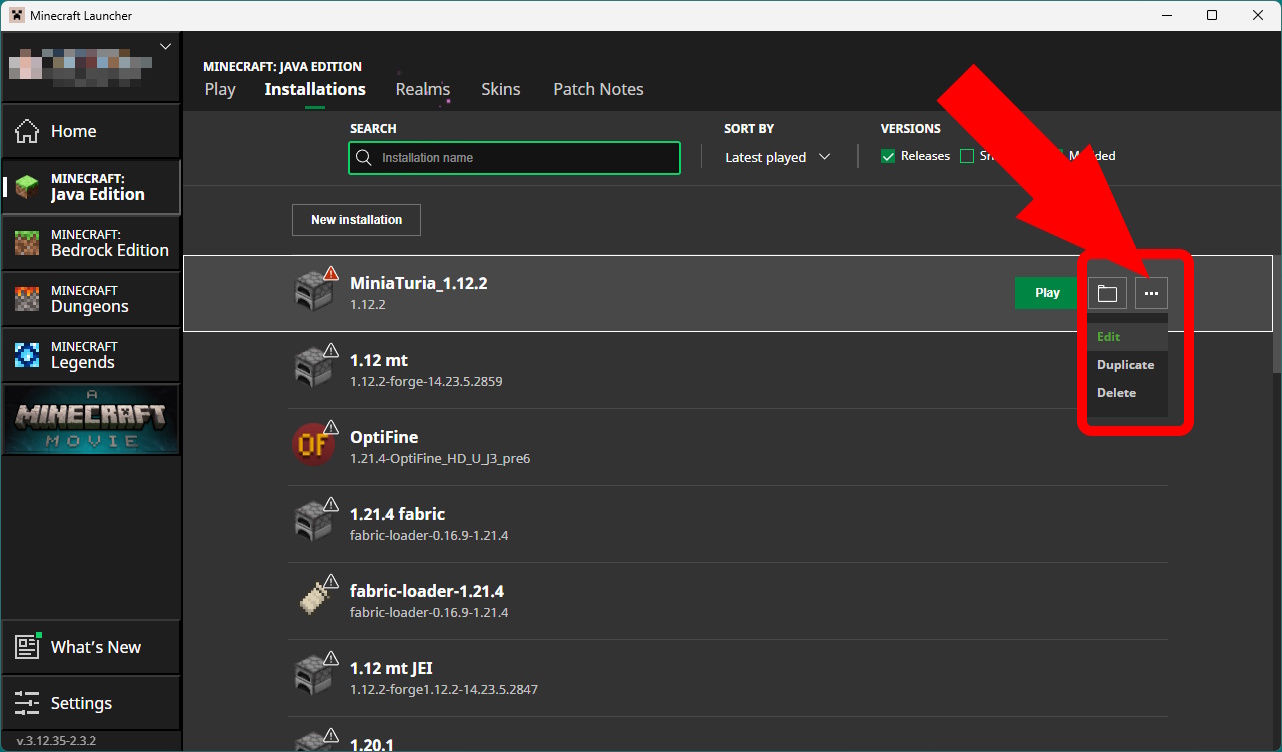The height and width of the screenshot is (752, 1282).
Task: Click the fabric-loader-1.21.4 loom icon
Action: [314, 598]
